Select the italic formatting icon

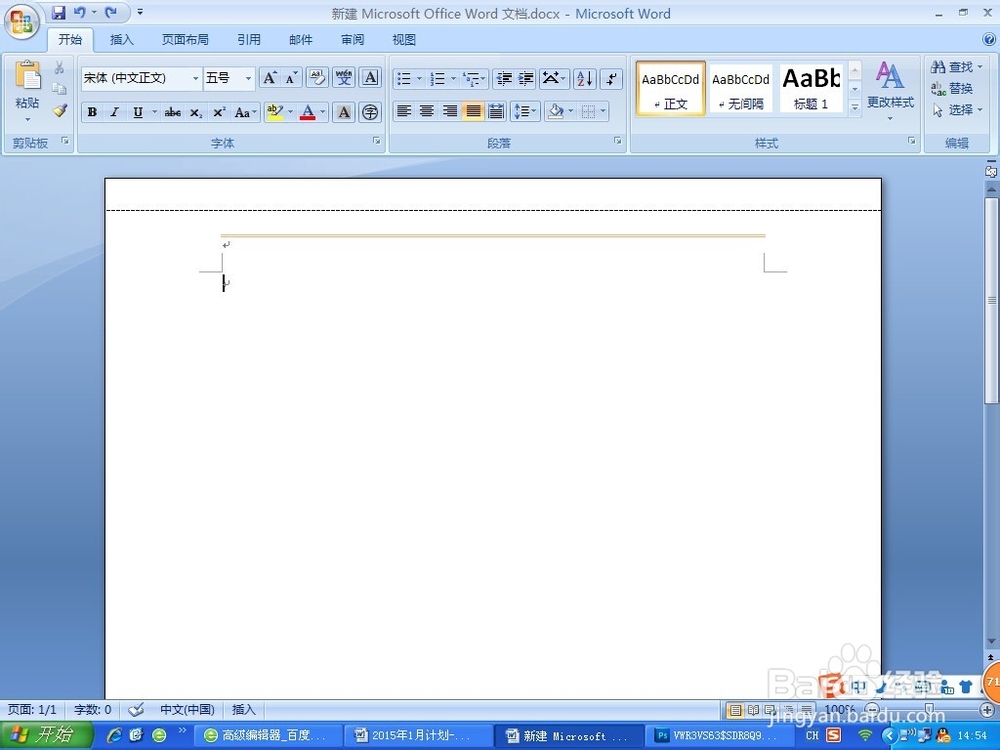coord(114,112)
